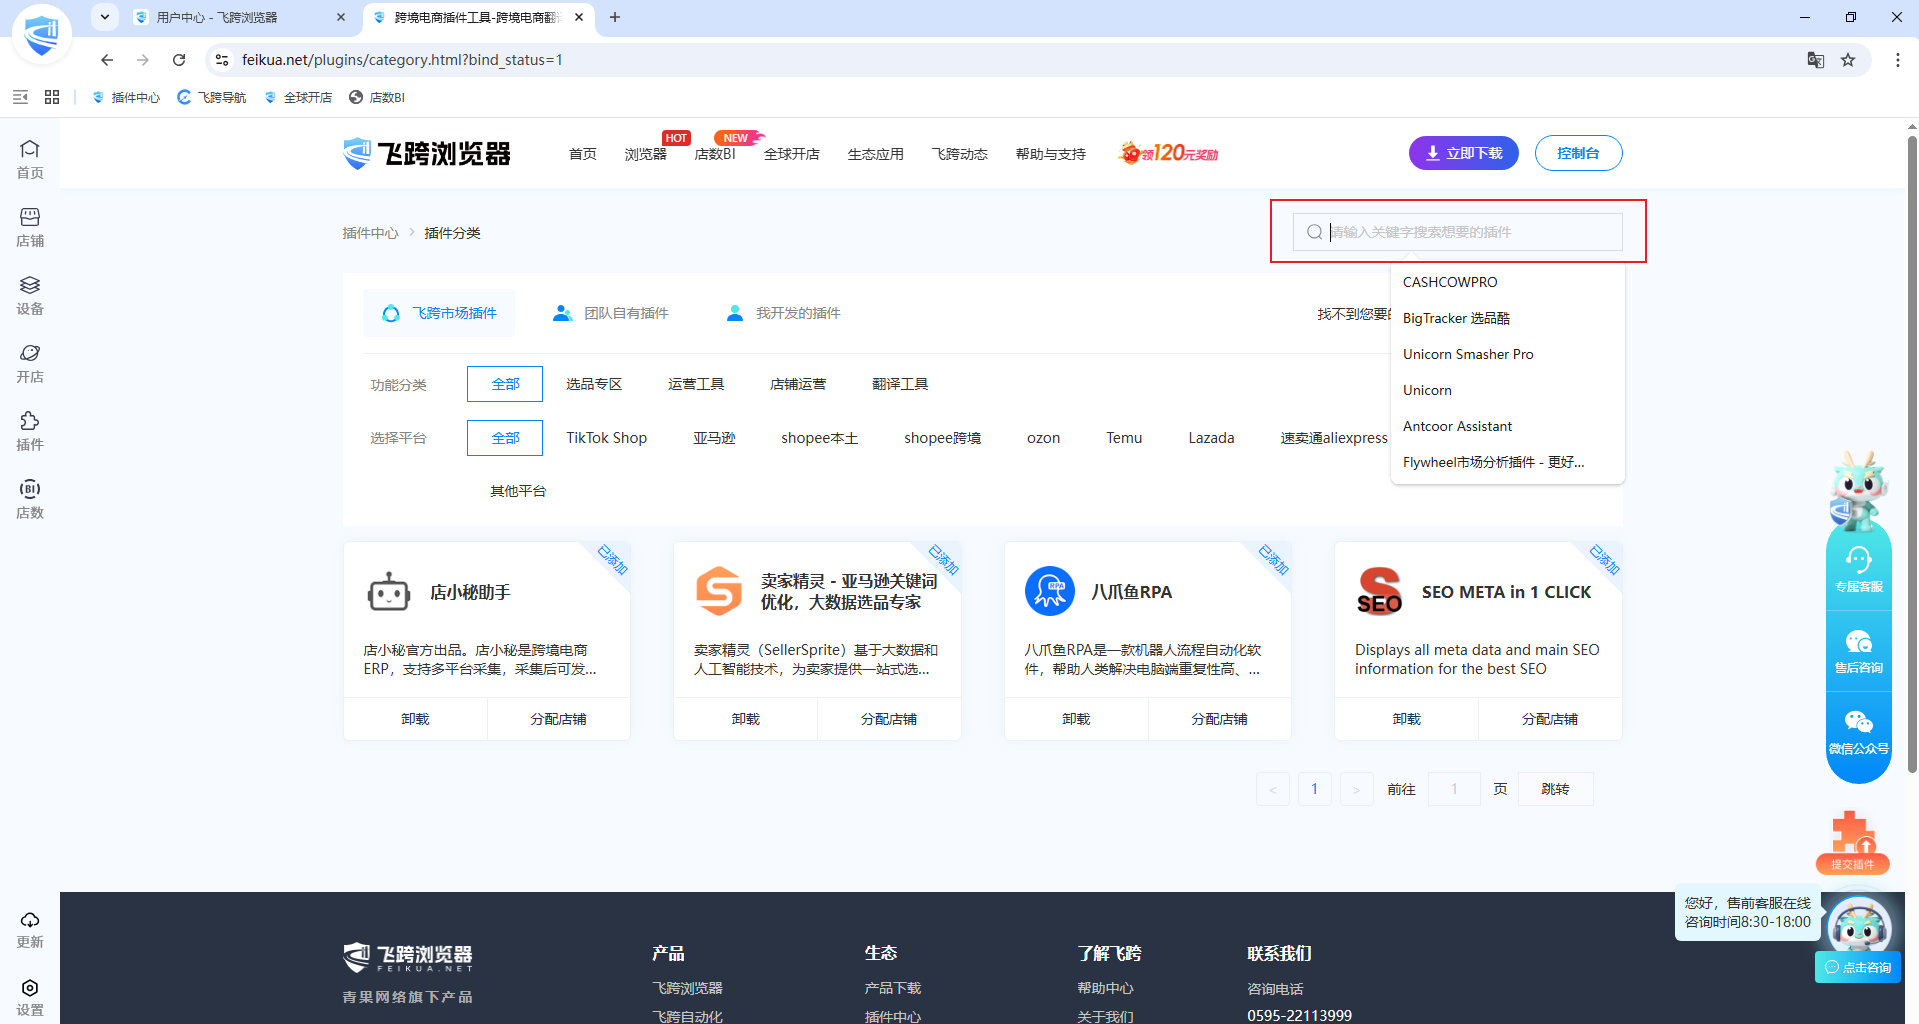The image size is (1919, 1024).
Task: Click the 立即下载 download button
Action: pos(1464,153)
